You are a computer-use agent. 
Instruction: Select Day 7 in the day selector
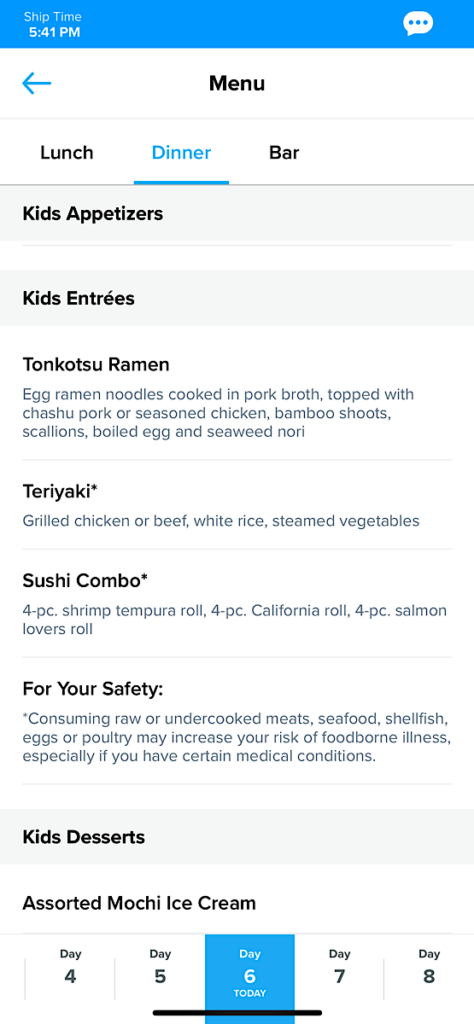click(340, 968)
